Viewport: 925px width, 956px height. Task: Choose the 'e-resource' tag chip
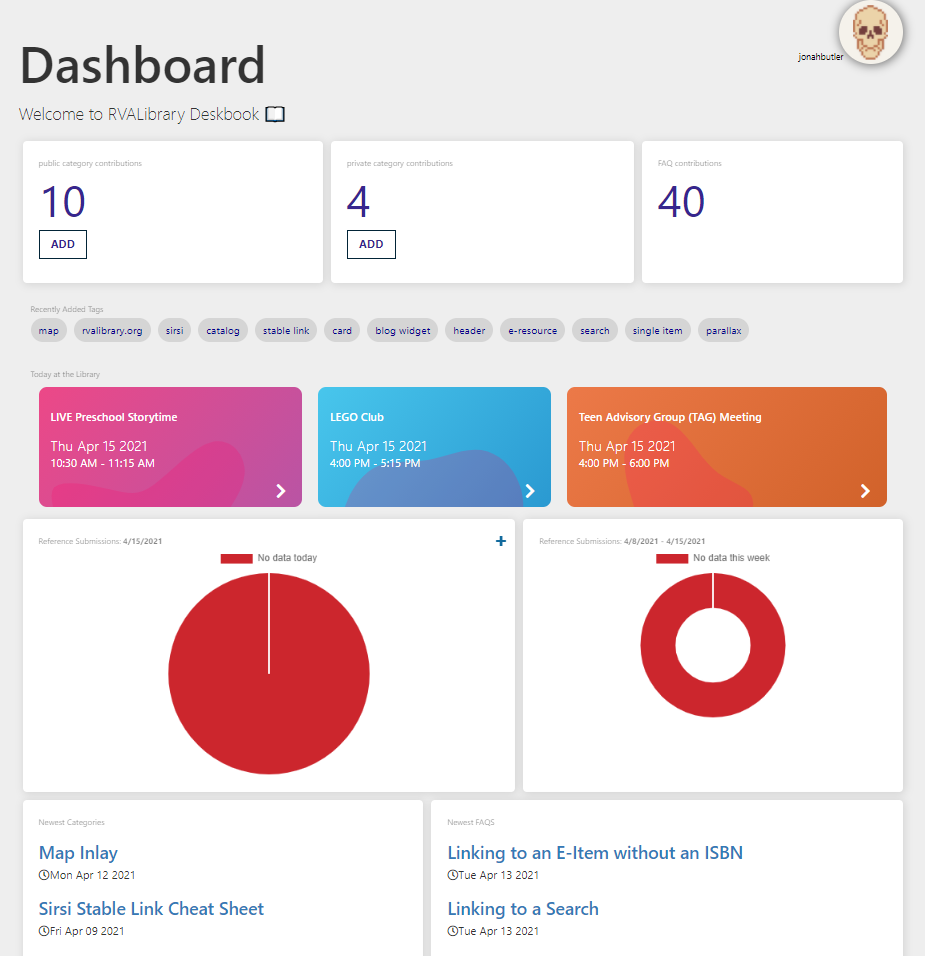532,330
